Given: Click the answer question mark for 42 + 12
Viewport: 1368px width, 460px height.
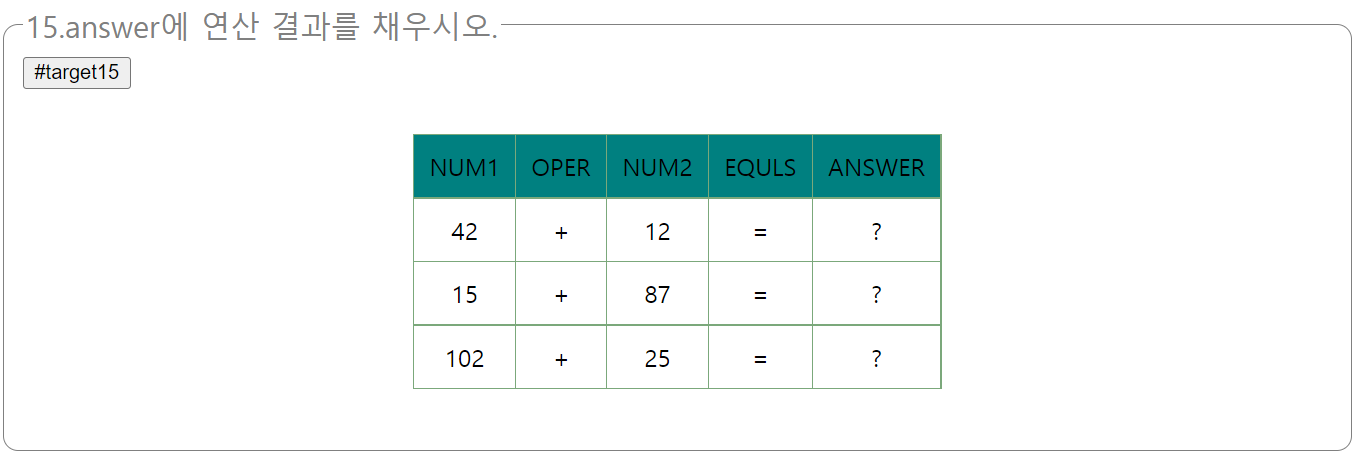Looking at the screenshot, I should (x=876, y=231).
